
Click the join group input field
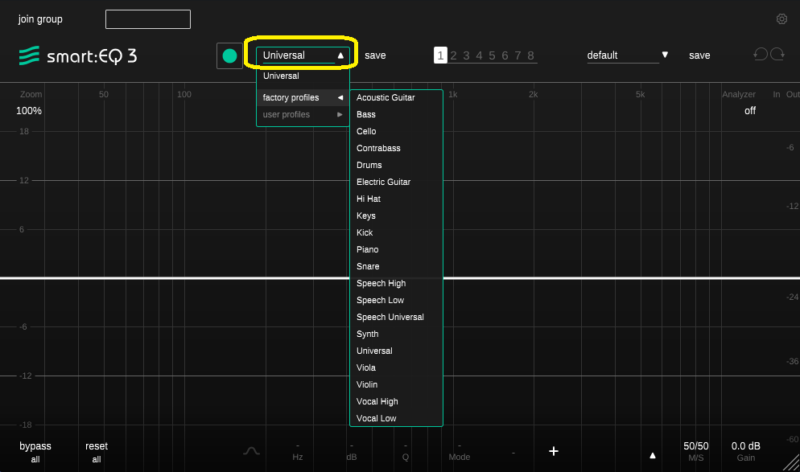coord(147,19)
